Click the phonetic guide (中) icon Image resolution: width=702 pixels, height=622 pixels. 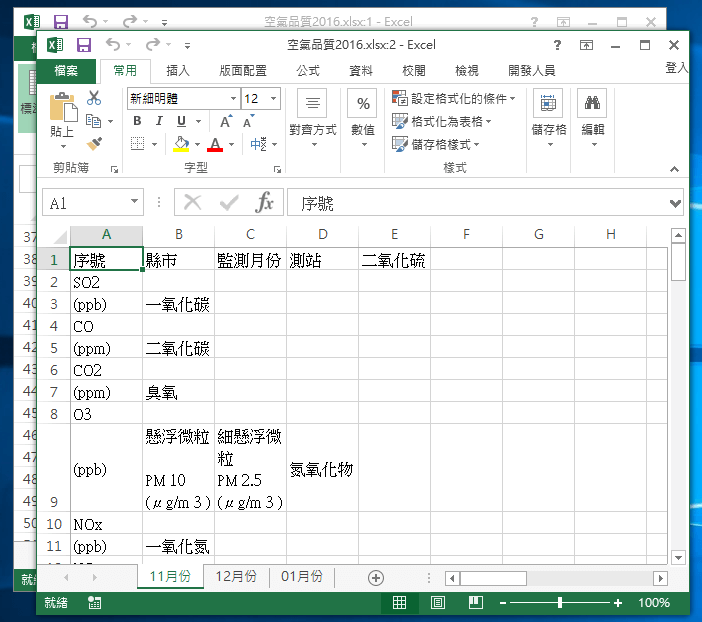(x=259, y=144)
